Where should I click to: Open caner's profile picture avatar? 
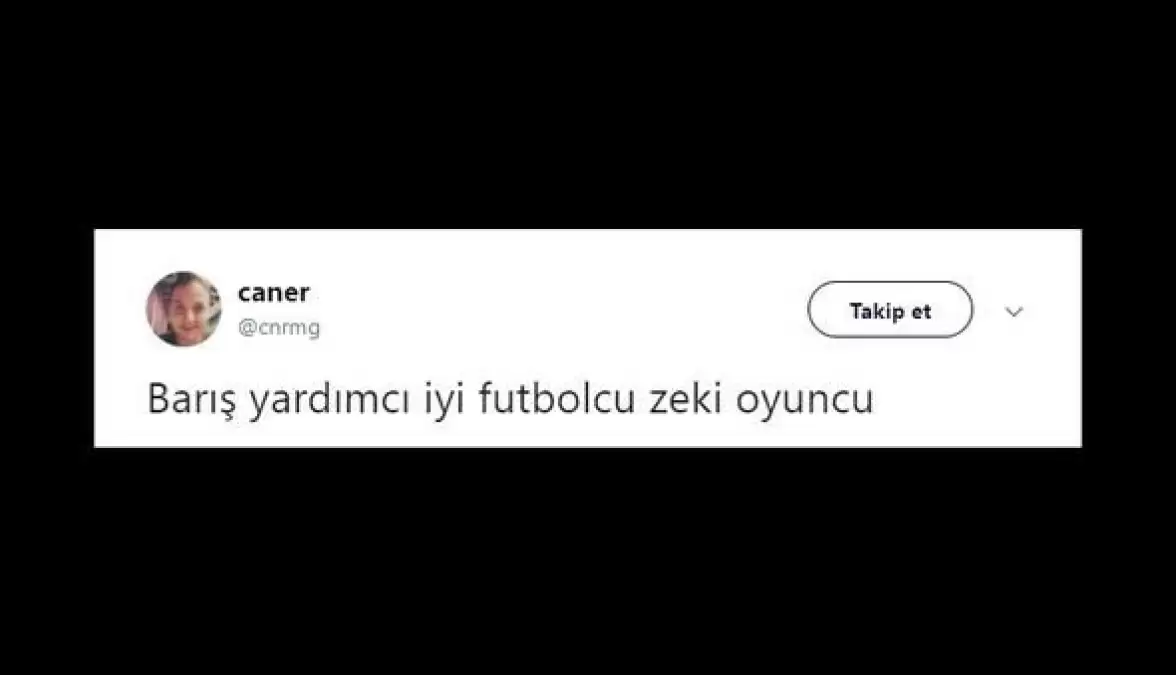[184, 309]
